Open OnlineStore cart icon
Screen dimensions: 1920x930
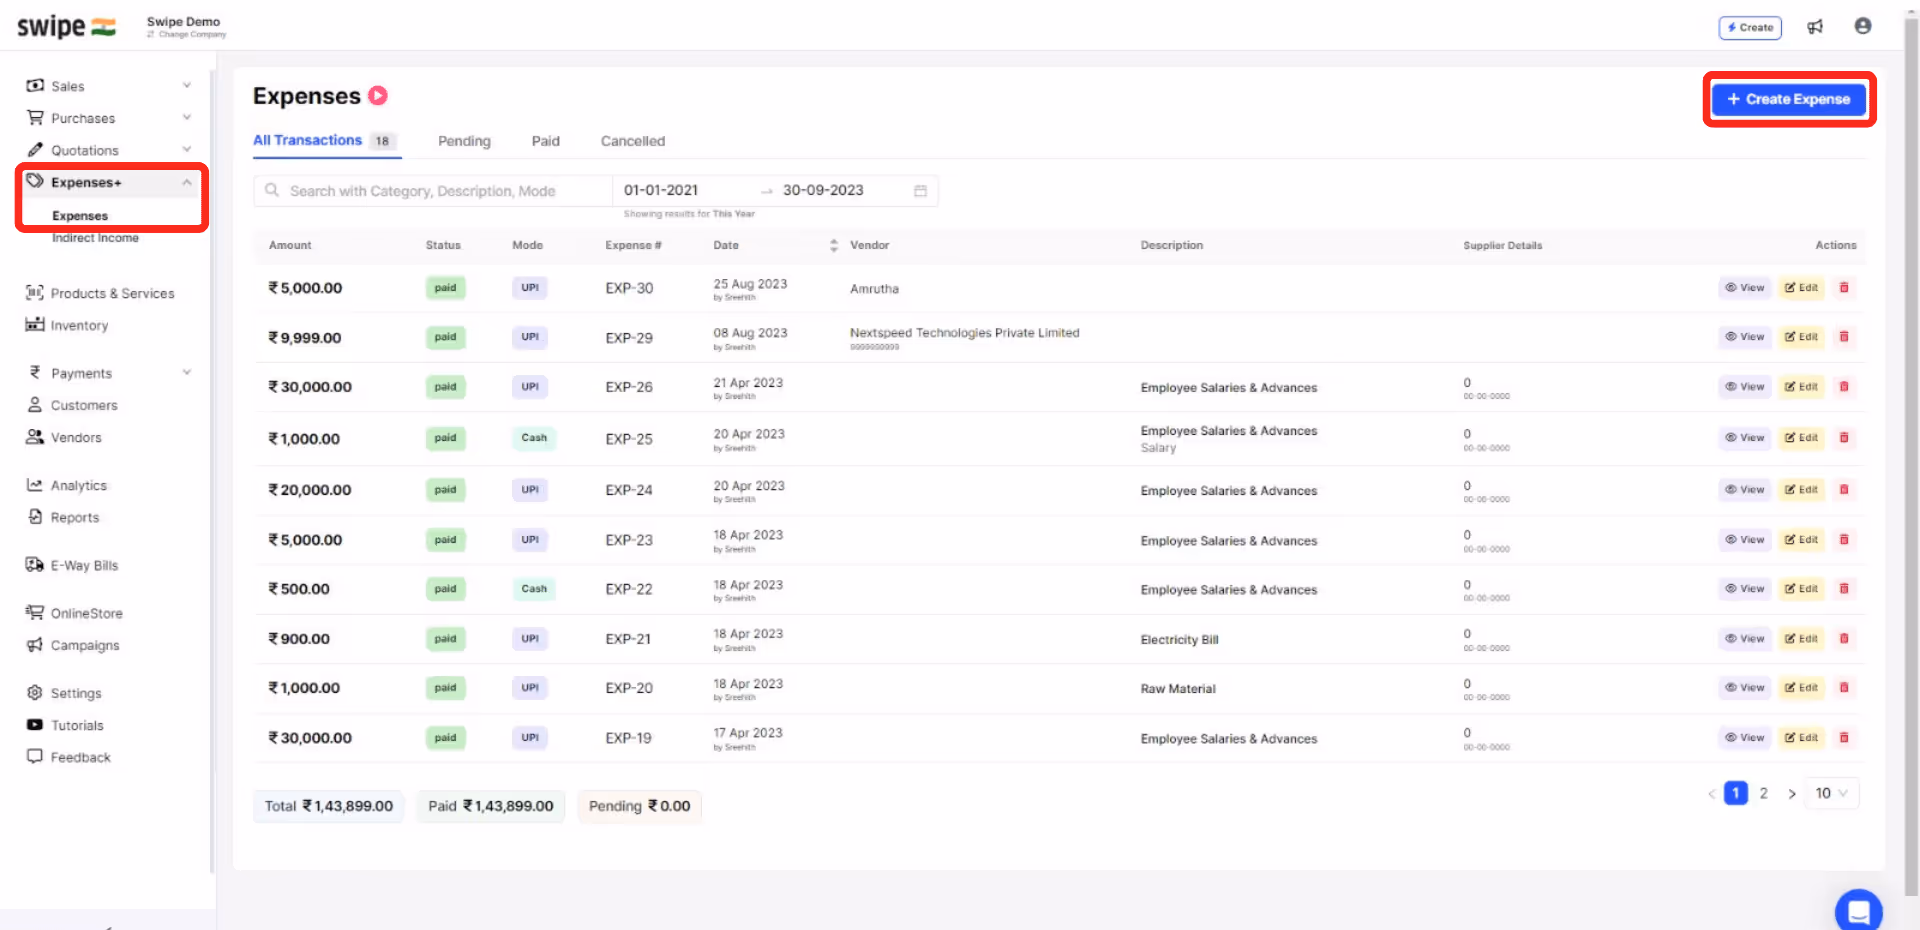click(x=35, y=613)
